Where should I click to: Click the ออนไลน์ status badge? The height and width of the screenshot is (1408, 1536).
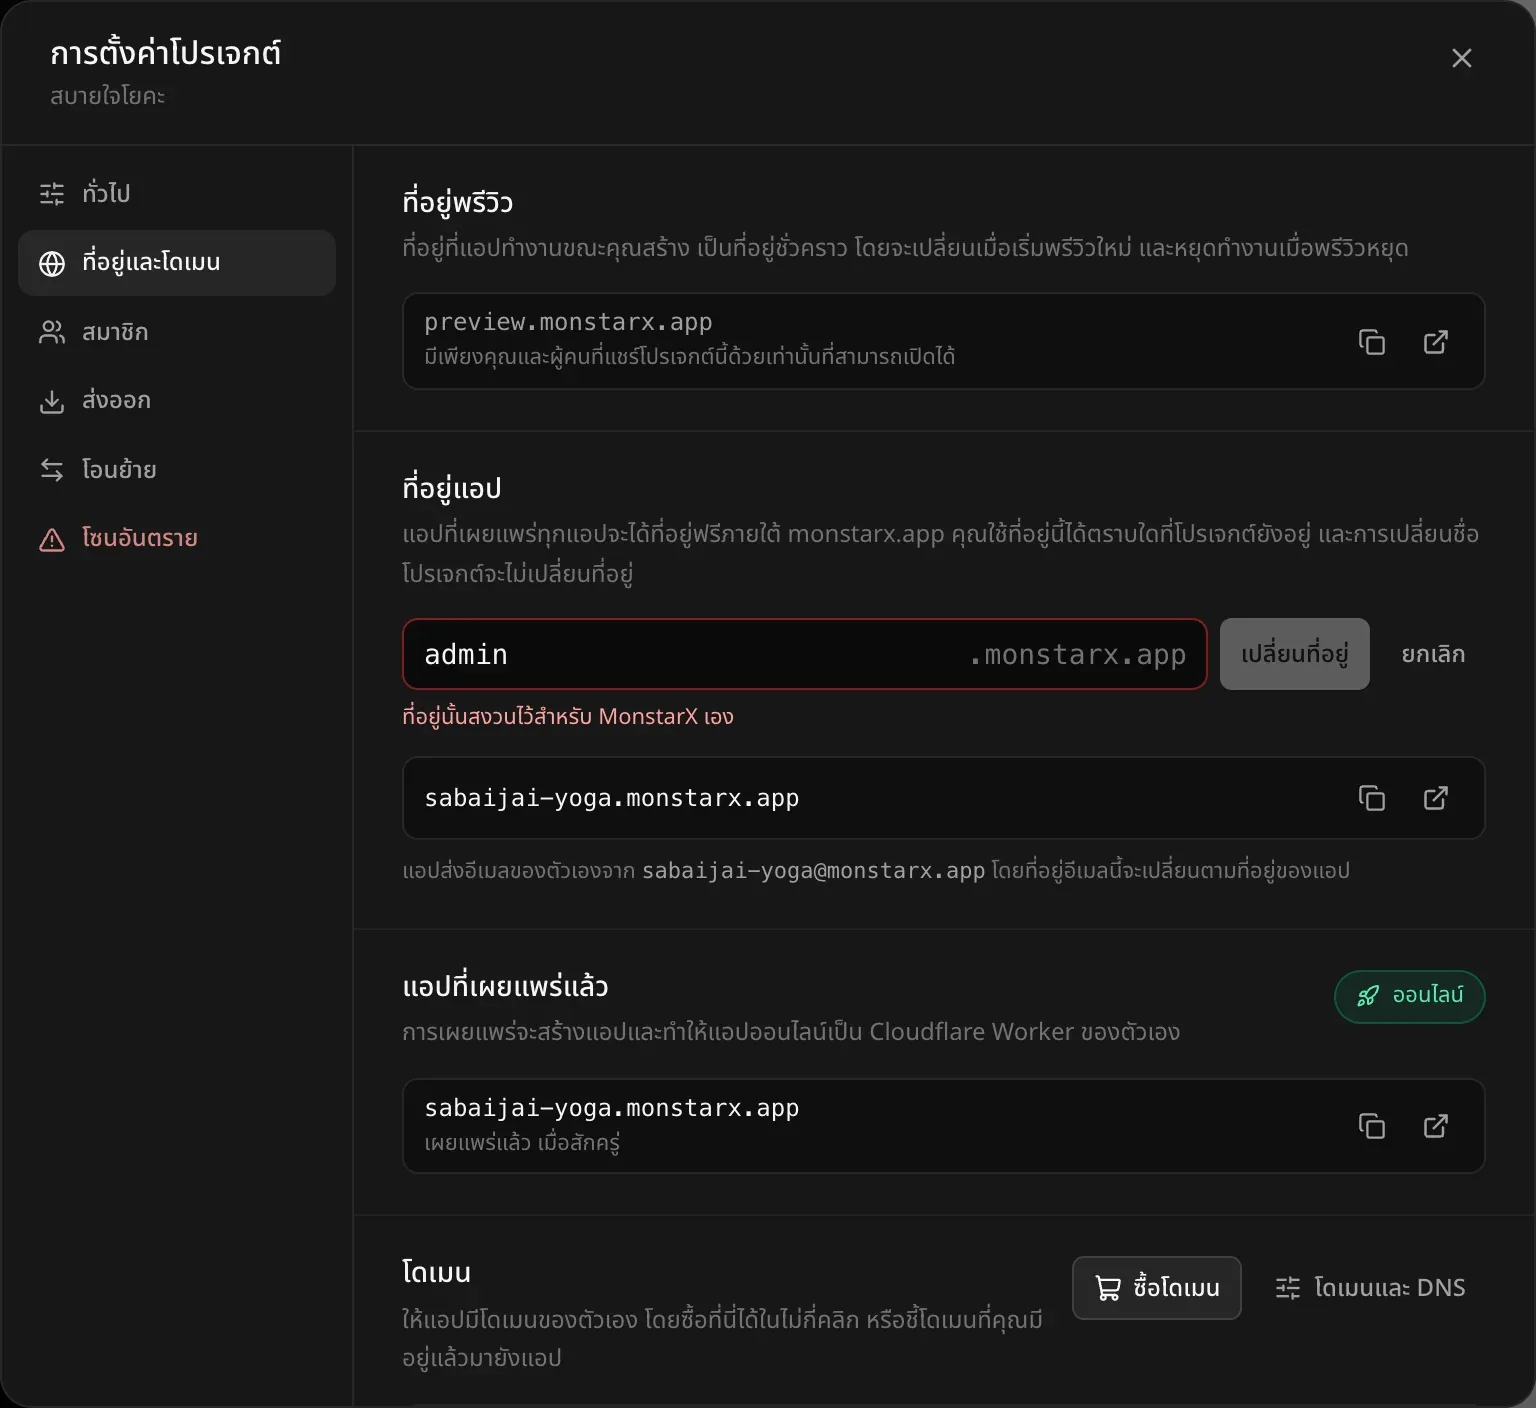[x=1410, y=996]
